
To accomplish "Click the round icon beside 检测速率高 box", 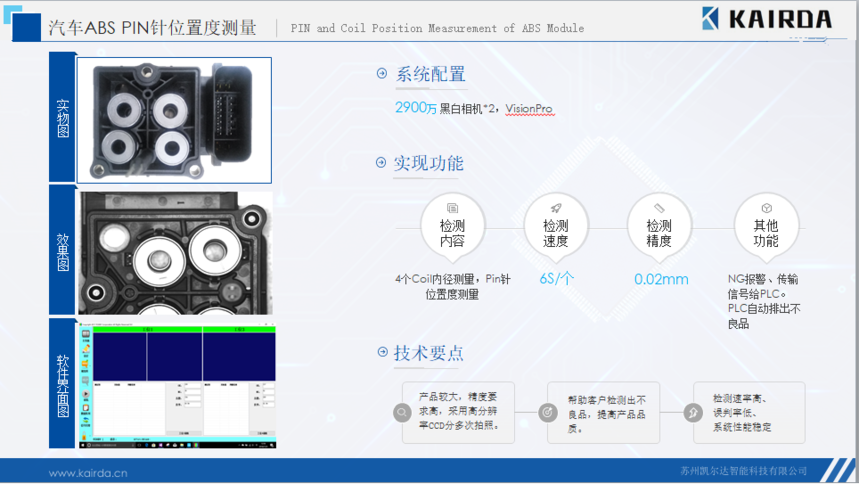I will click(693, 413).
